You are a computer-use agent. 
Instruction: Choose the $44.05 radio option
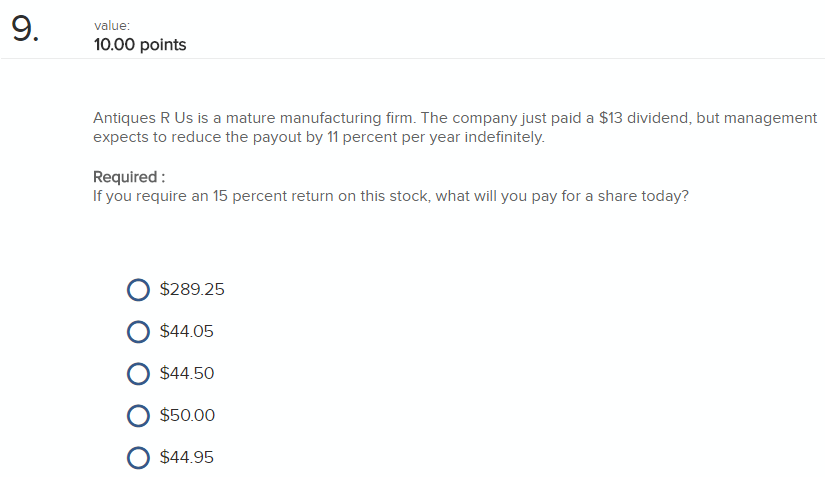[x=138, y=332]
